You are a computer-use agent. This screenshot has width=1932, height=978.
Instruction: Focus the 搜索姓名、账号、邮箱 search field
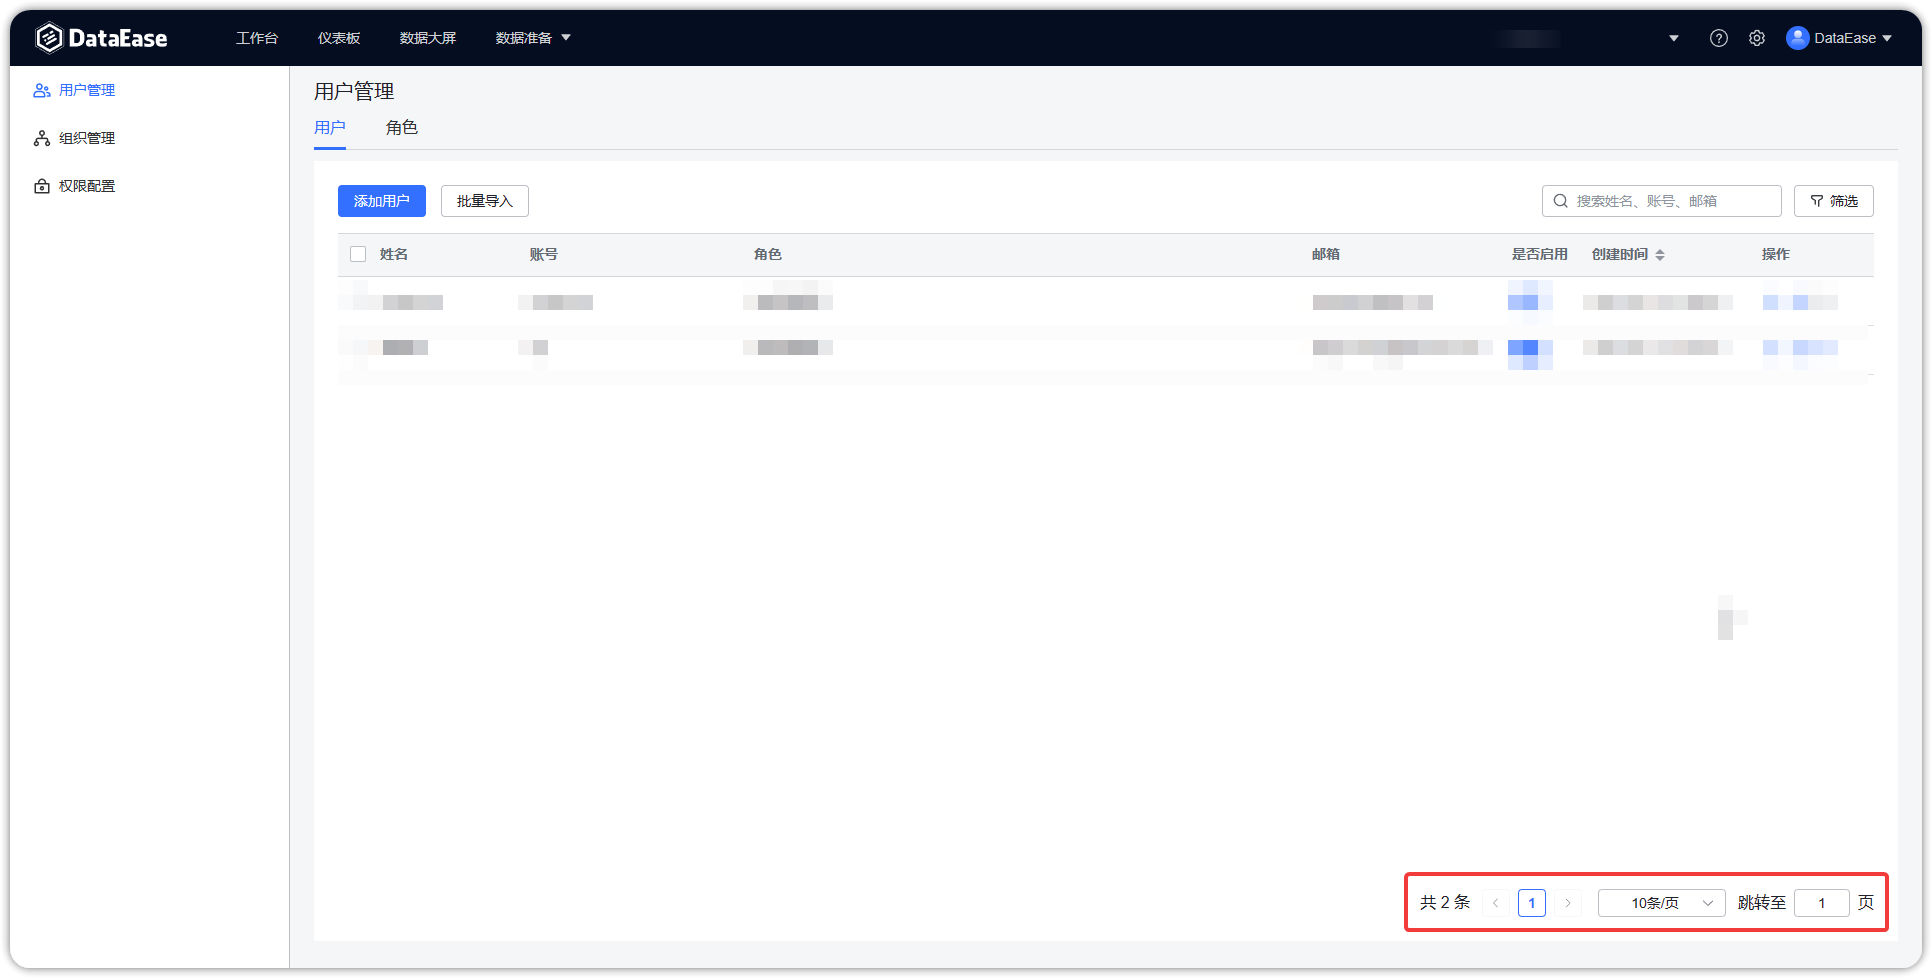coord(1662,201)
